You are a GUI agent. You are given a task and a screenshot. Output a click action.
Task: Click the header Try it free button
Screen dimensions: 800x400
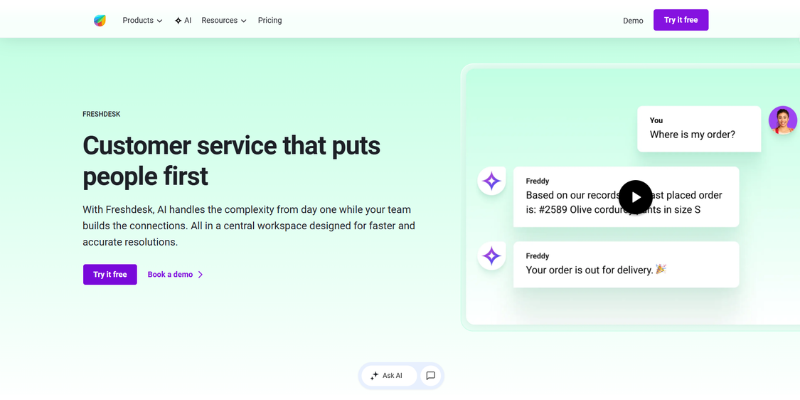681,20
